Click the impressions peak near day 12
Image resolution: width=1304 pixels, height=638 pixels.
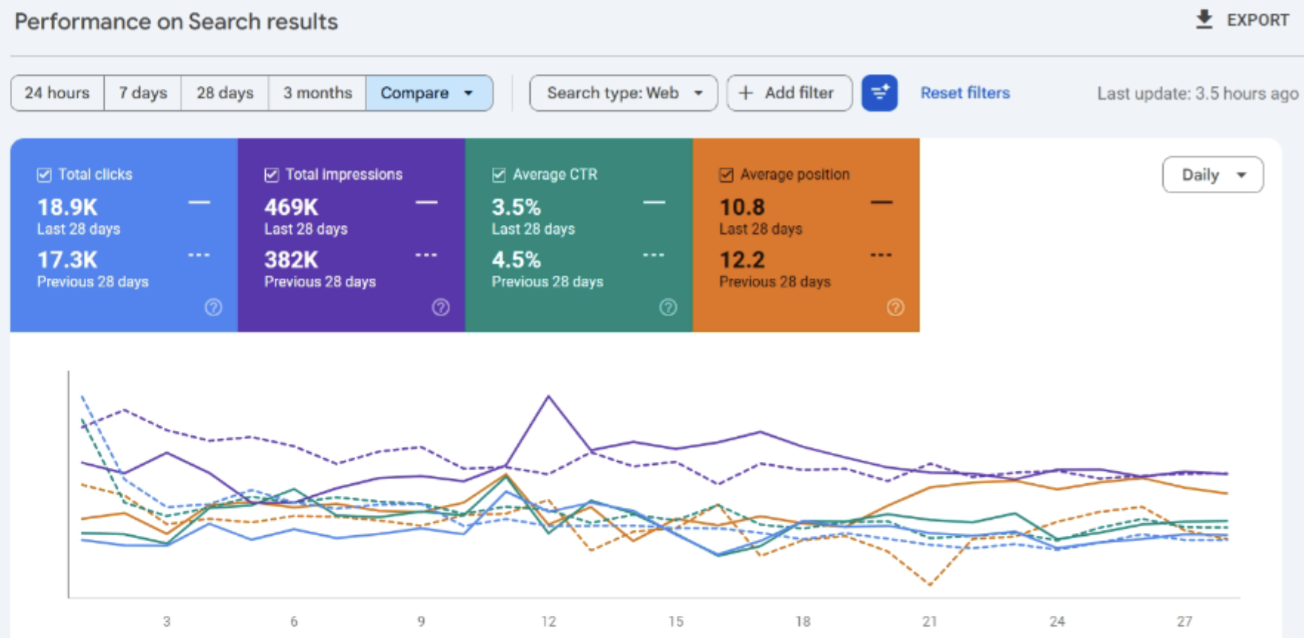548,397
